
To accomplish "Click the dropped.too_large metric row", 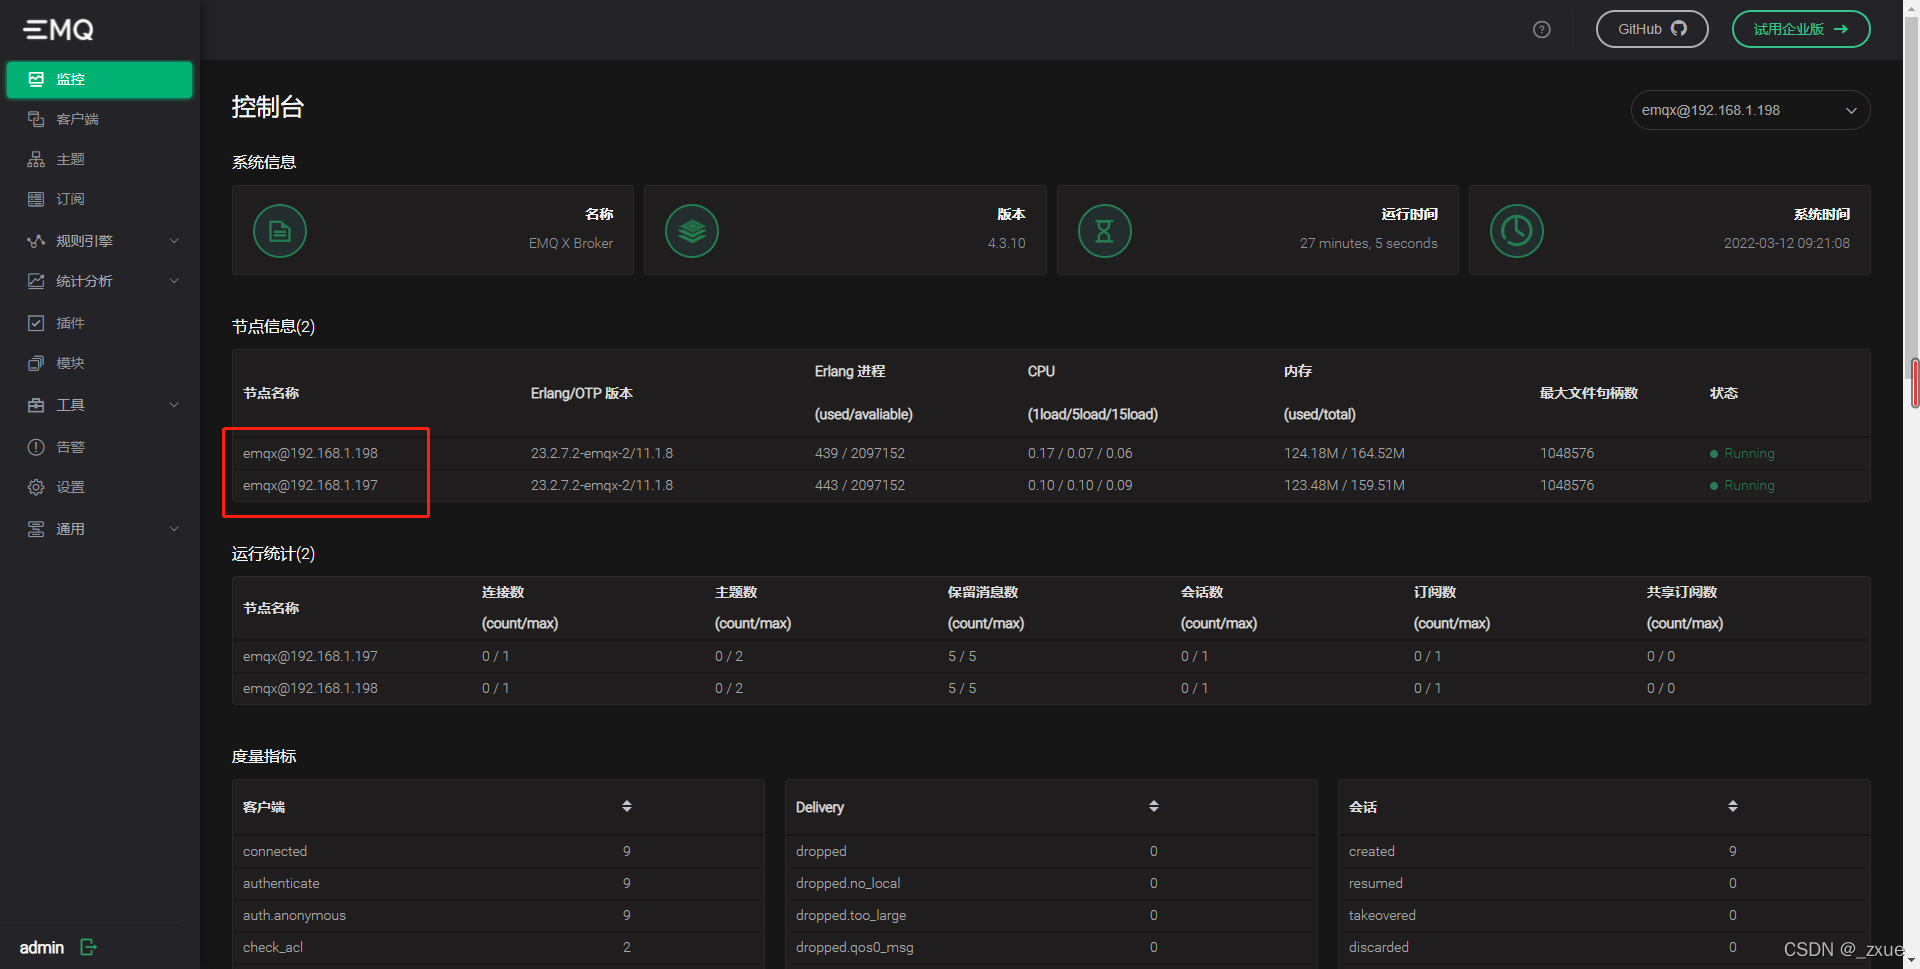I will pyautogui.click(x=1051, y=915).
